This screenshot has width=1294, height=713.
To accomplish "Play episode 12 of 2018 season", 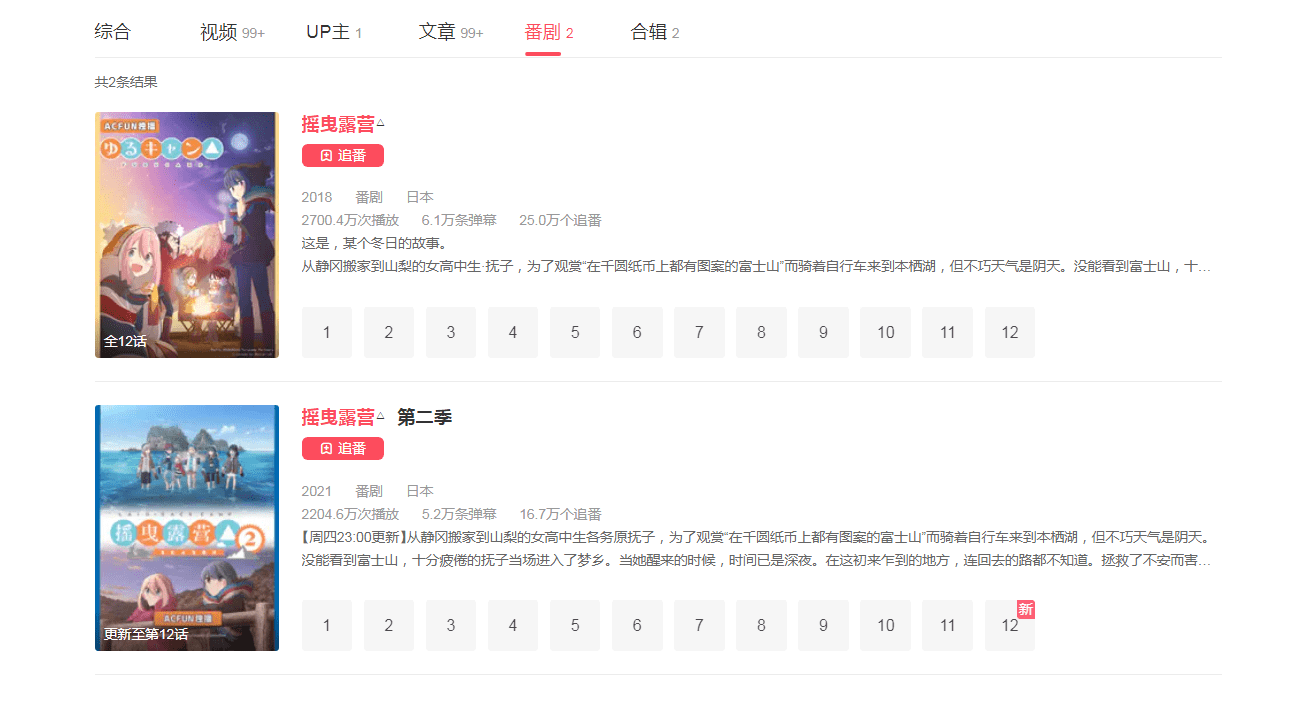I will coord(1010,332).
